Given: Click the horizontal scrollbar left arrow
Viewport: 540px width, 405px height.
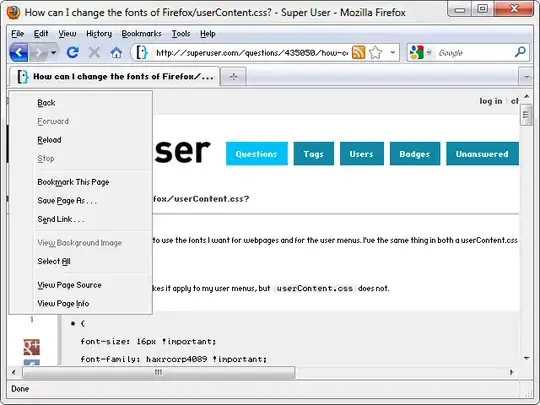Looking at the screenshot, I should 14,372.
